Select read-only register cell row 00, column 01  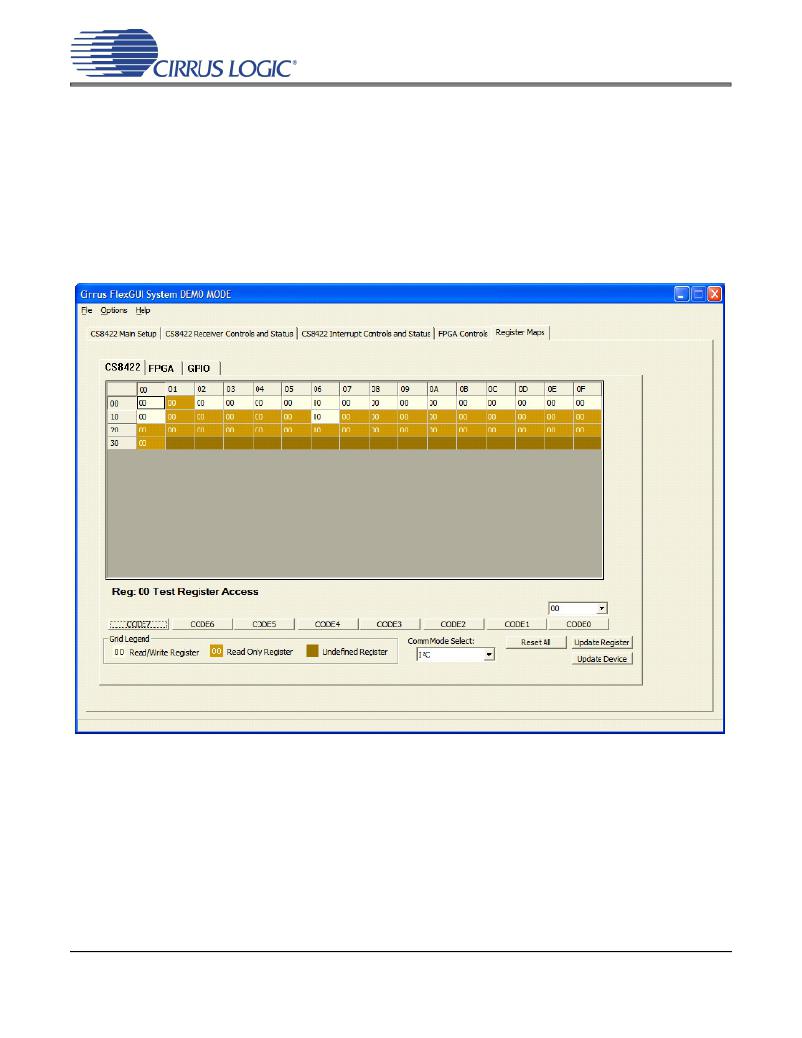coord(180,402)
